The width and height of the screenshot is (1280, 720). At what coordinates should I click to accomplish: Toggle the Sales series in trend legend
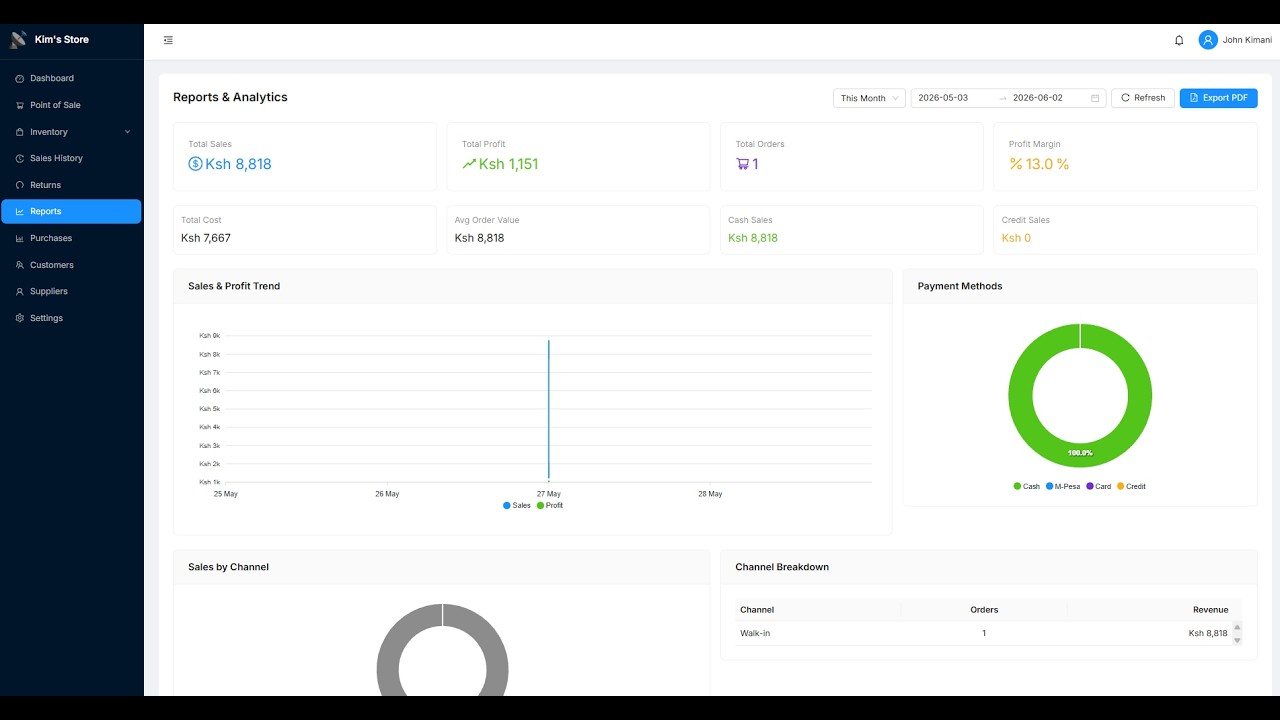coord(517,505)
